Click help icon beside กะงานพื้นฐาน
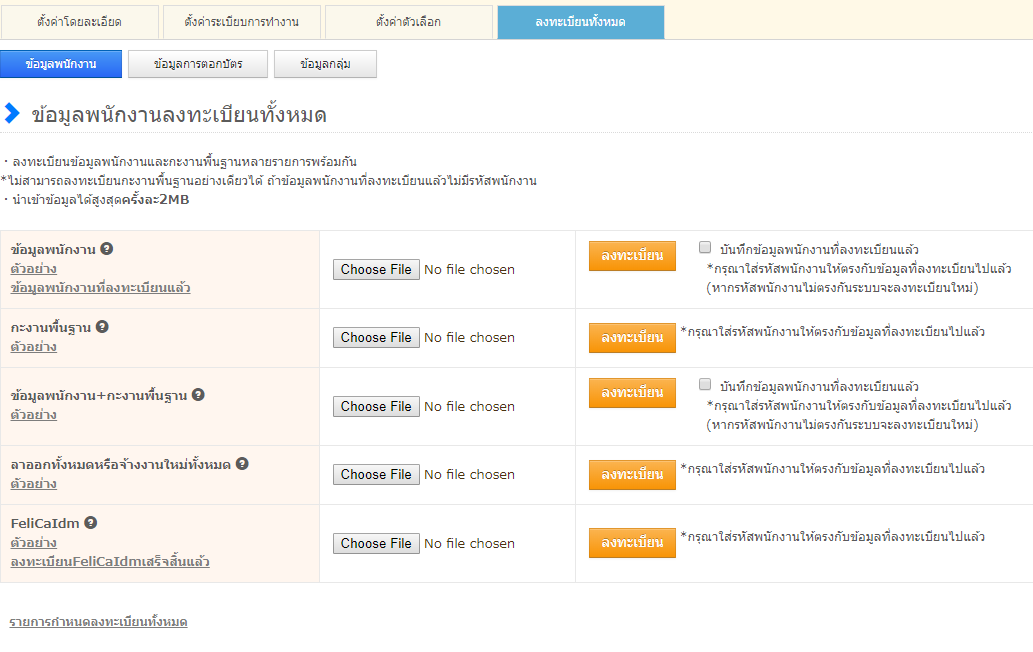Image resolution: width=1033 pixels, height=652 pixels. pyautogui.click(x=102, y=327)
